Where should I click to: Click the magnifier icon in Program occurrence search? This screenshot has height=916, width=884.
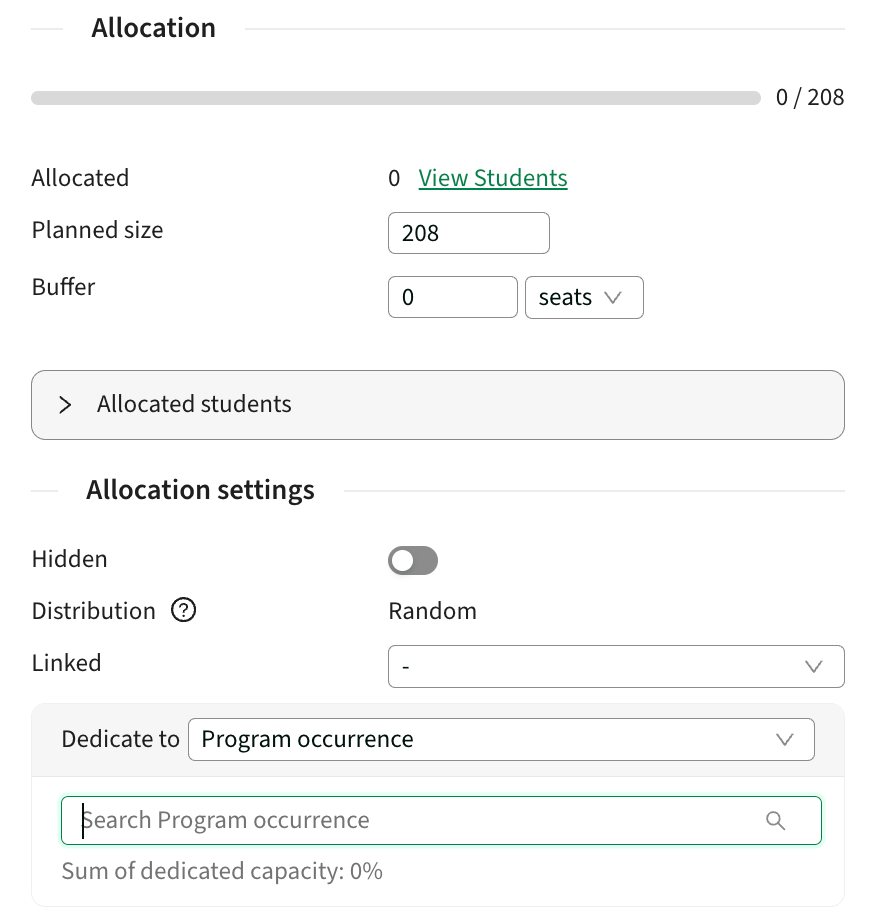[775, 821]
